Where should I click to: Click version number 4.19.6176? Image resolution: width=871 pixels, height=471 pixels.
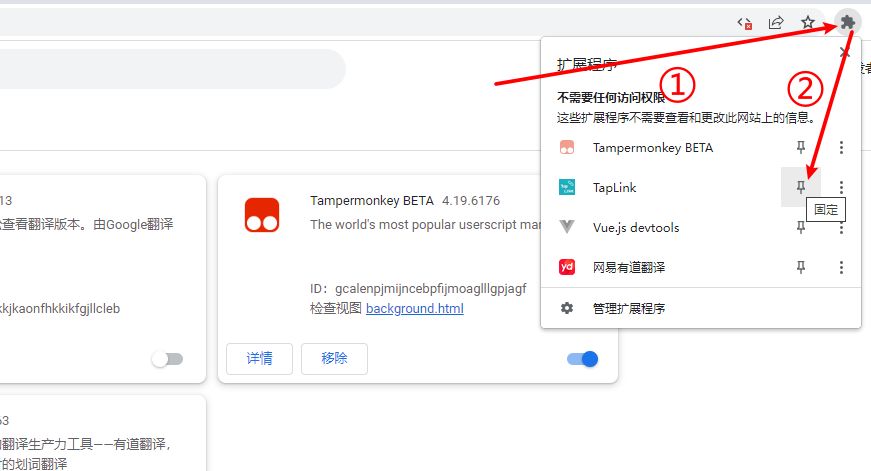coord(471,201)
